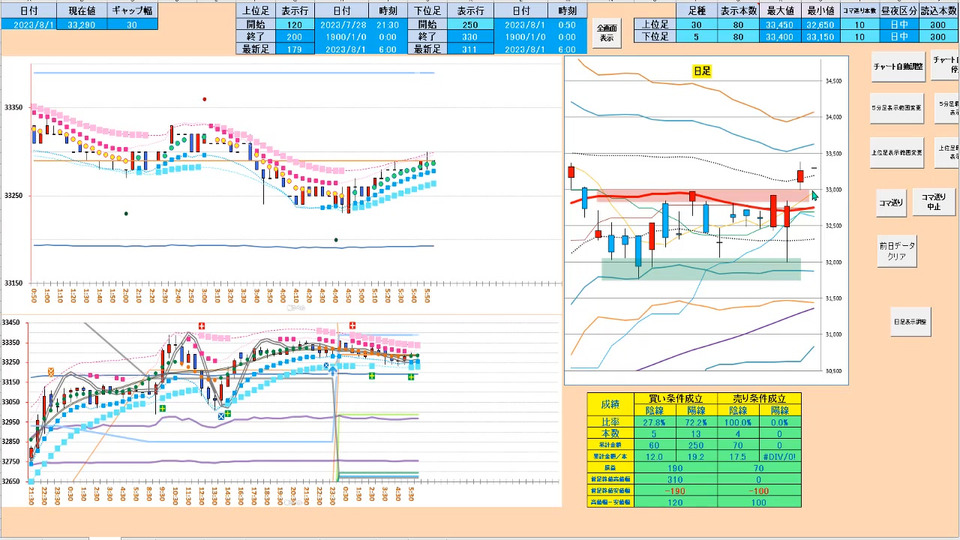Screen dimensions: 960x540
Task: Click the 上位足表示範囲変更 button
Action: pyautogui.click(x=896, y=152)
